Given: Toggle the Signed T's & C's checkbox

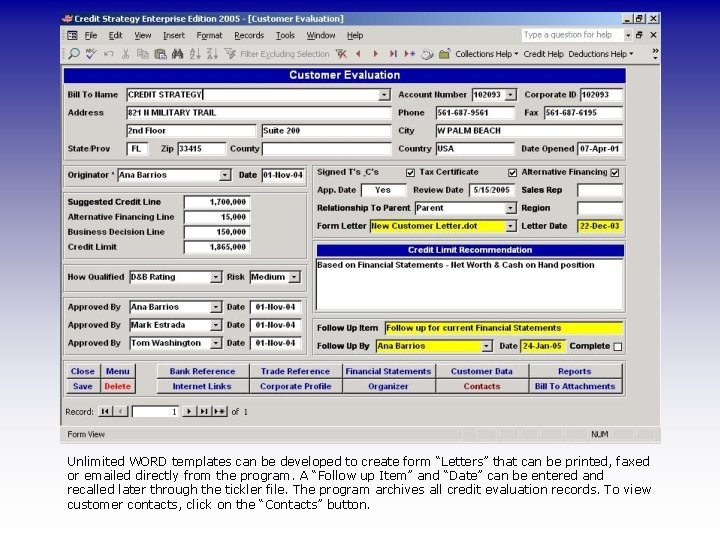Looking at the screenshot, I should [x=410, y=173].
